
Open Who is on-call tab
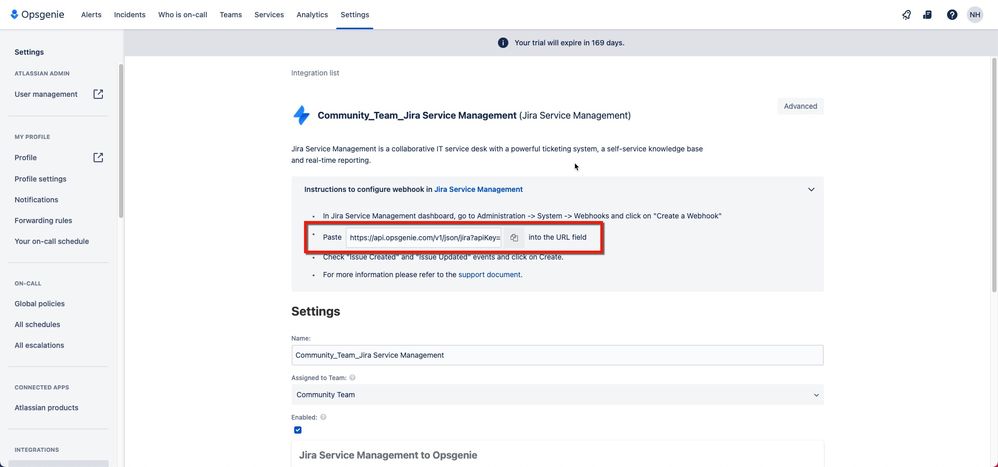tap(183, 15)
